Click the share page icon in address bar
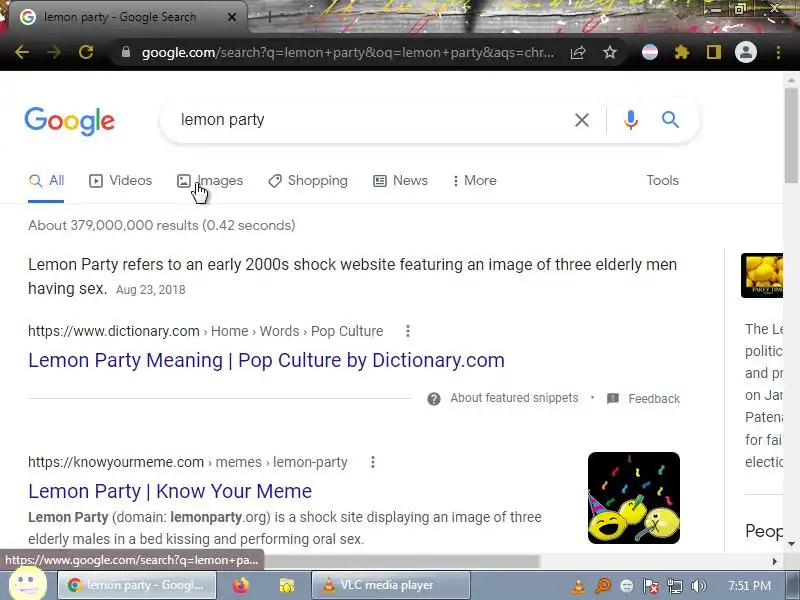The image size is (800, 600). click(x=578, y=52)
